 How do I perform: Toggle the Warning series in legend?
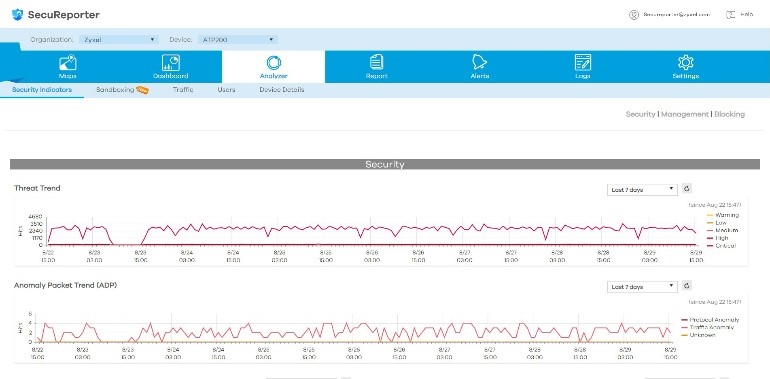pyautogui.click(x=722, y=215)
